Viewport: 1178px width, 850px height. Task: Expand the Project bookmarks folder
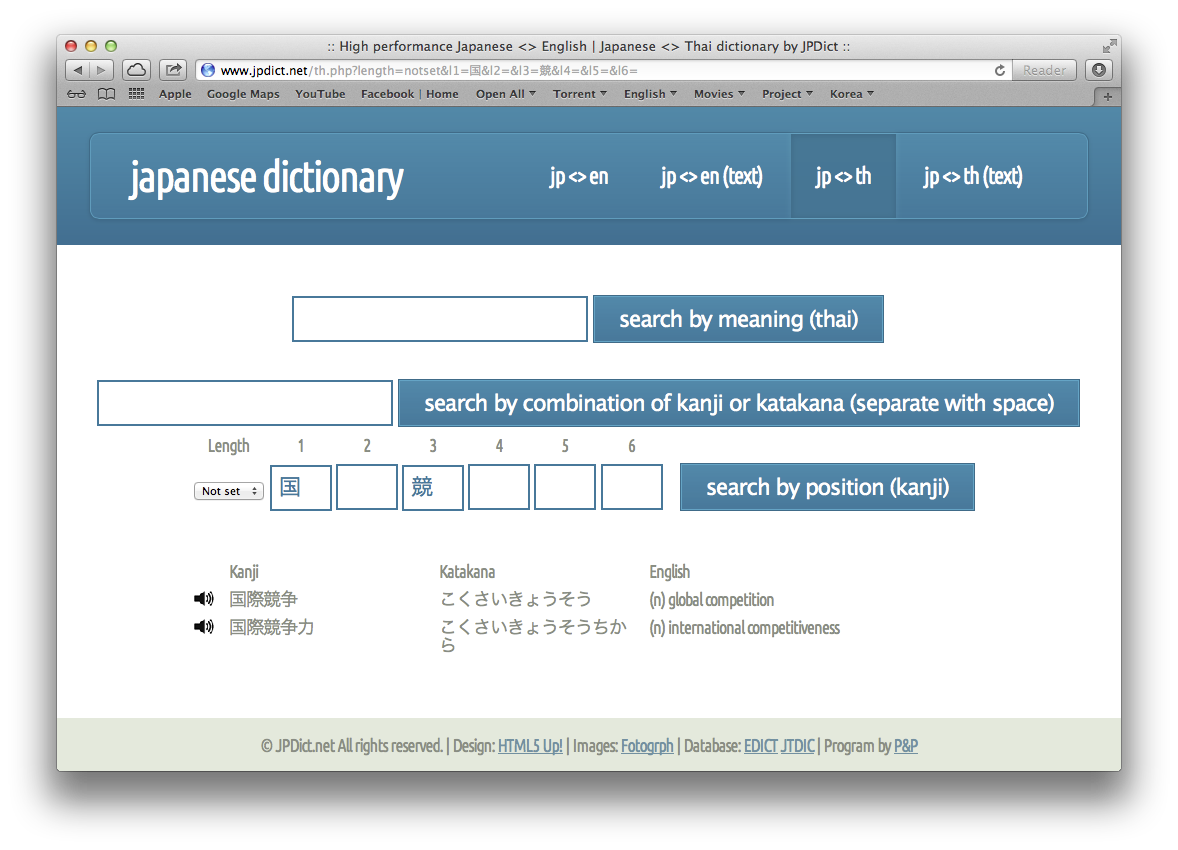(787, 94)
